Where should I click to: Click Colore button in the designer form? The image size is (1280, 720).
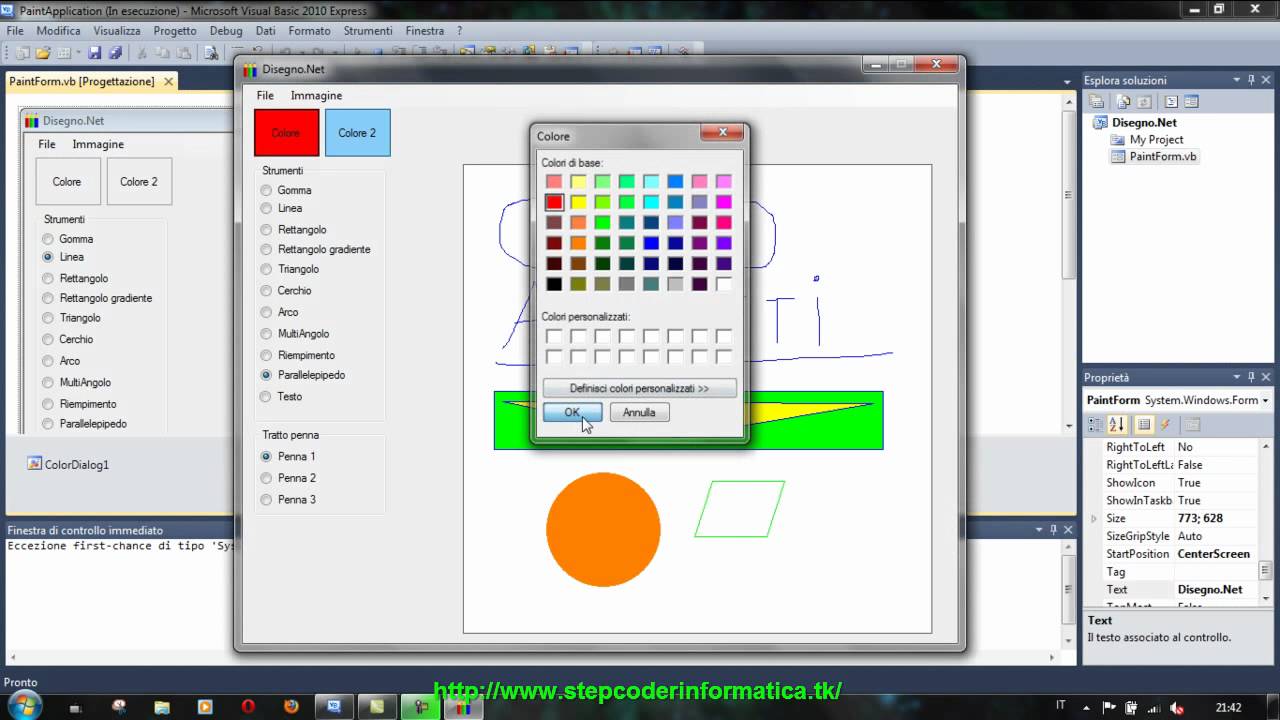pyautogui.click(x=67, y=182)
